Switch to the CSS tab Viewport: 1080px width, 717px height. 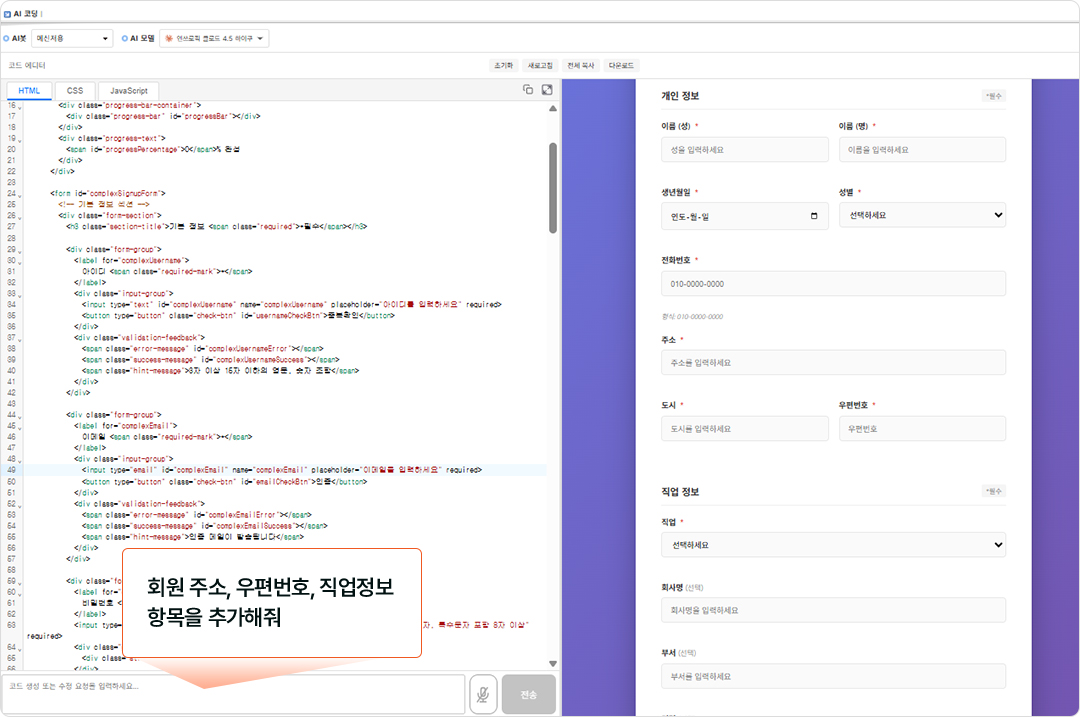tap(75, 91)
